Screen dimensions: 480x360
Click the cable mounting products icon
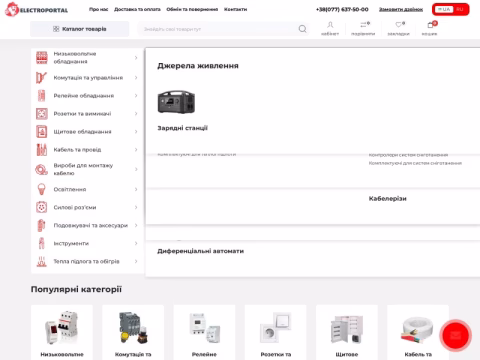coord(42,169)
